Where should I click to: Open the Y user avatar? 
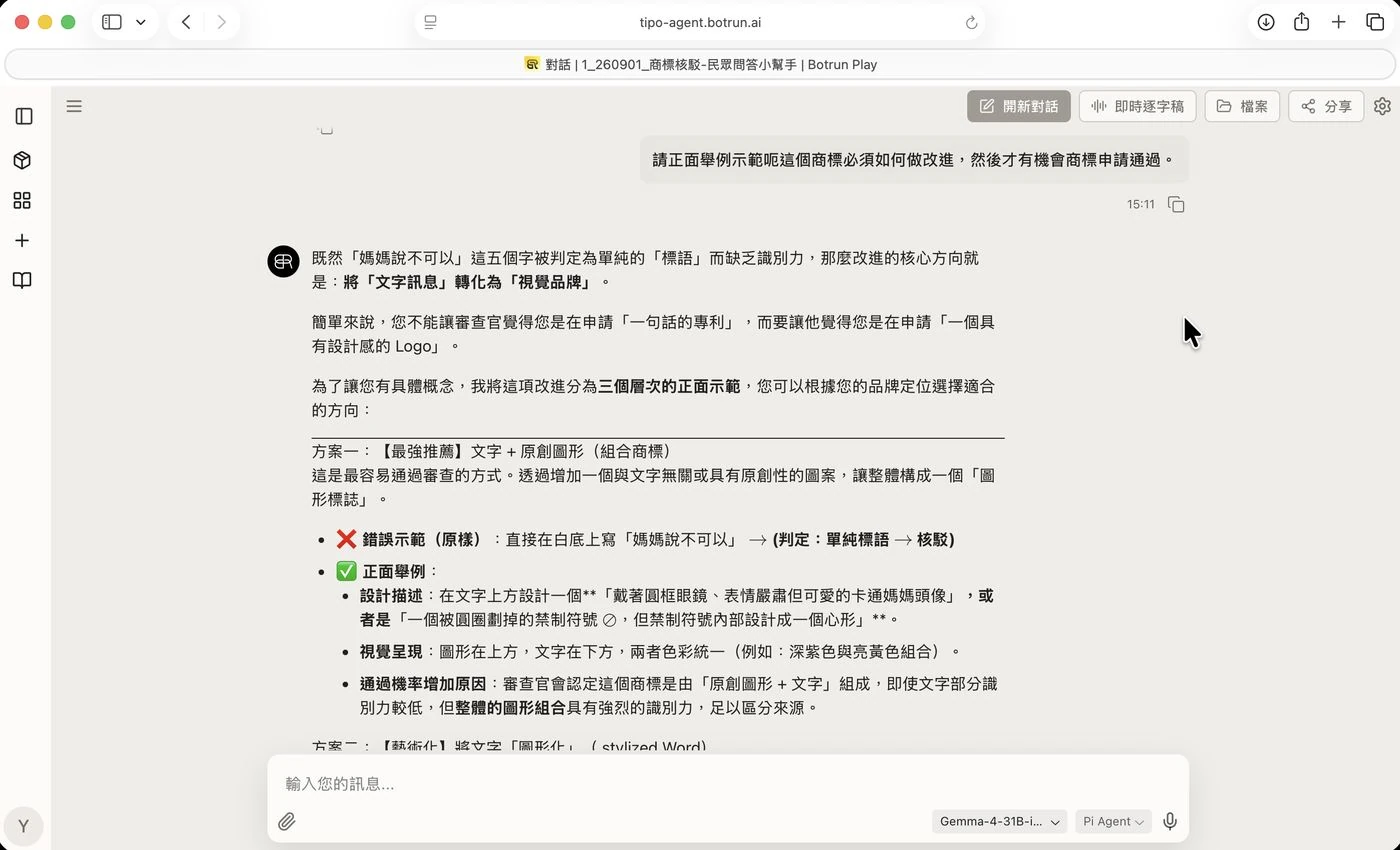(x=23, y=826)
